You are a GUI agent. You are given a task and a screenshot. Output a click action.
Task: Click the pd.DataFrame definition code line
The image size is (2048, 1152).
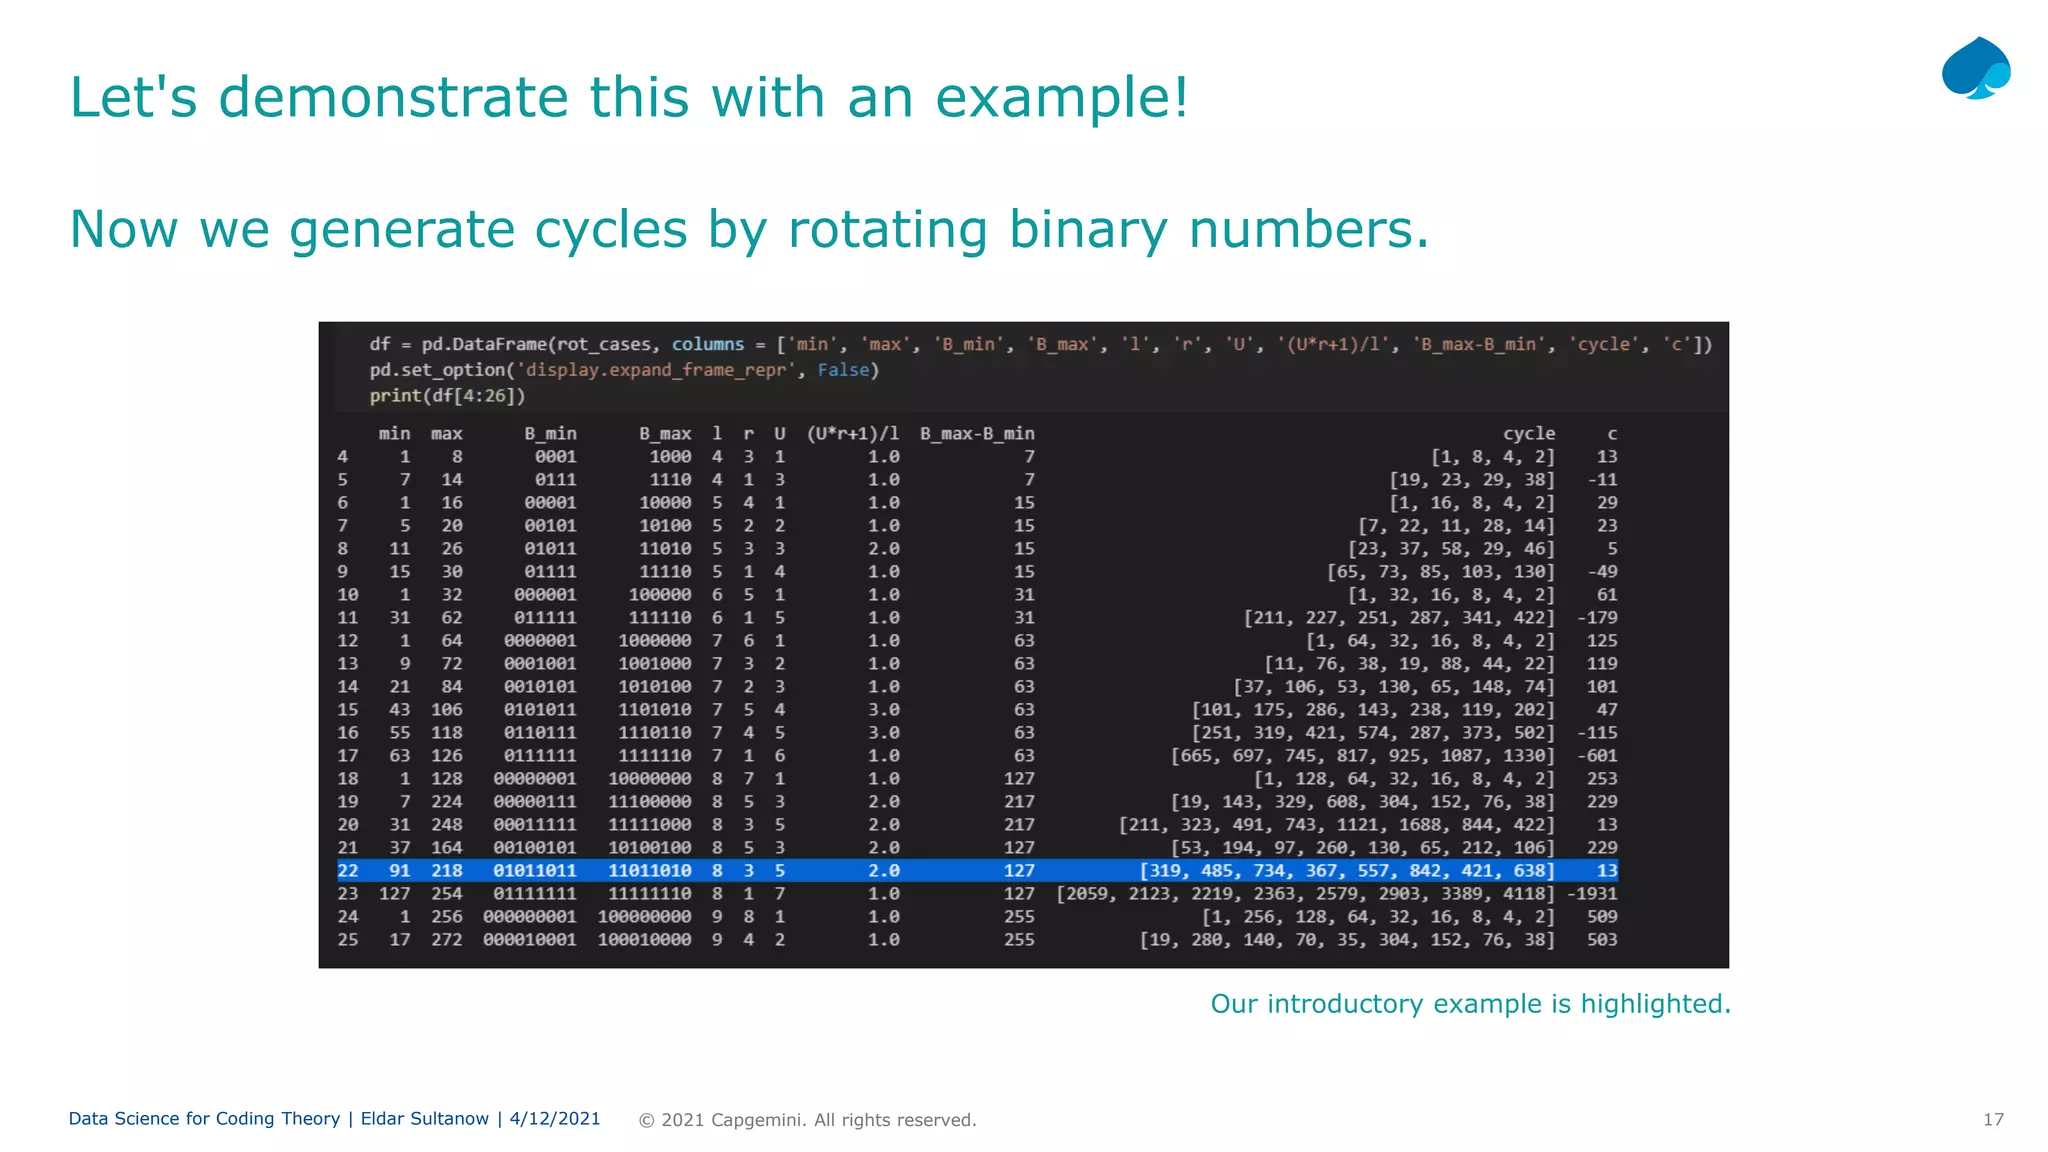point(1040,344)
